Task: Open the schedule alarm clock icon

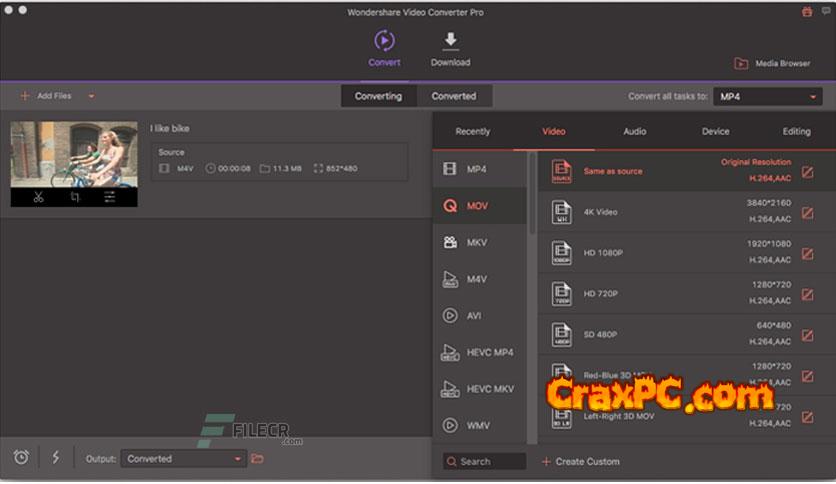Action: click(21, 457)
